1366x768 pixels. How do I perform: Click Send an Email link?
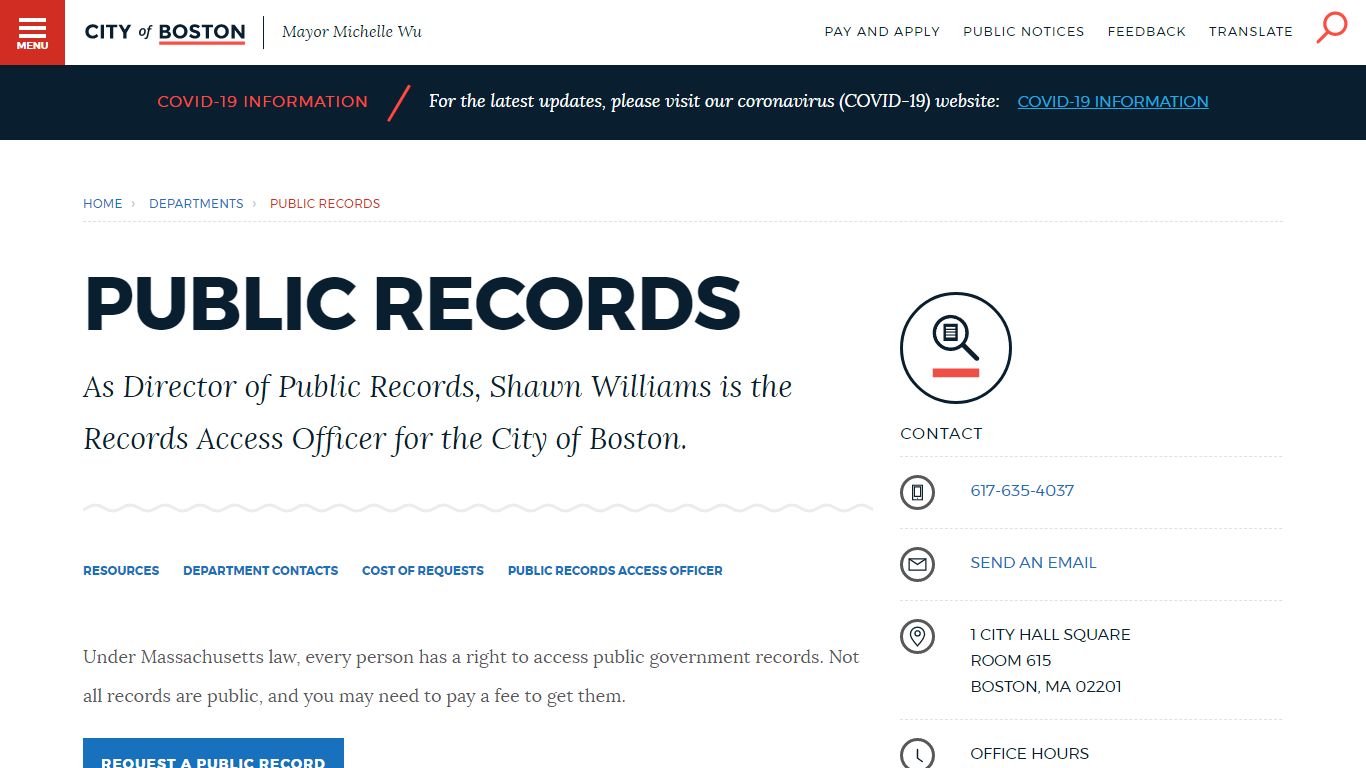pyautogui.click(x=1033, y=562)
